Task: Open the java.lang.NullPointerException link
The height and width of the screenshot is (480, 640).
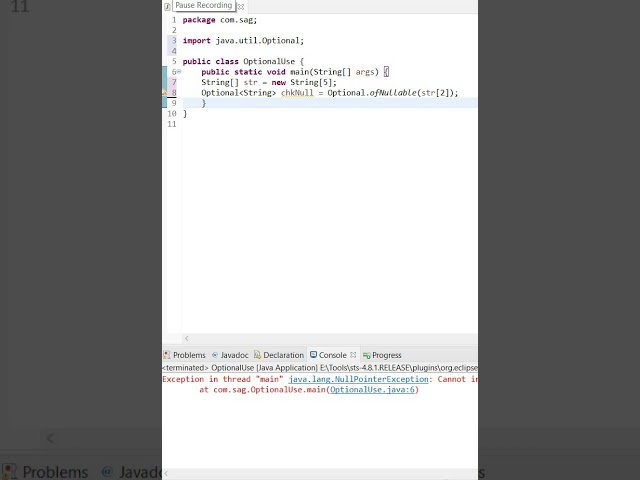Action: click(x=358, y=379)
